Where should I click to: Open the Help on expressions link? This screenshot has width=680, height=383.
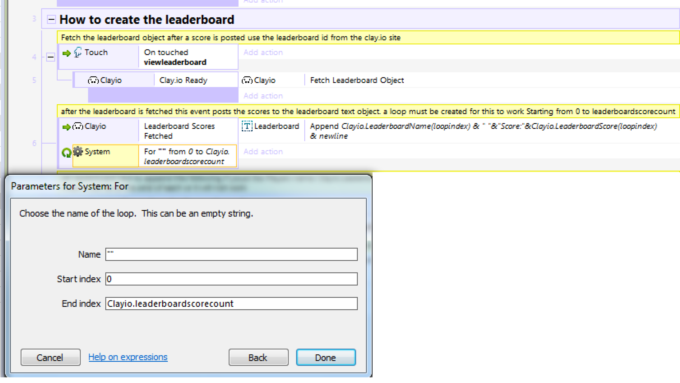(128, 357)
